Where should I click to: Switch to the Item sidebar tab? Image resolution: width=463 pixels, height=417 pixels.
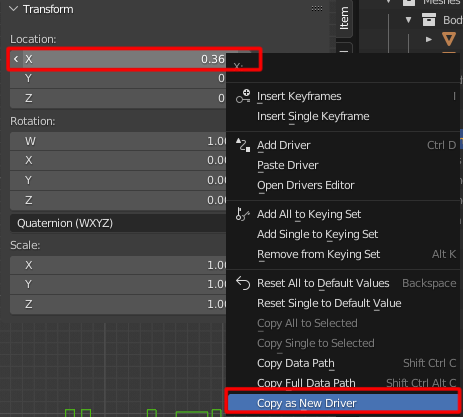point(344,18)
